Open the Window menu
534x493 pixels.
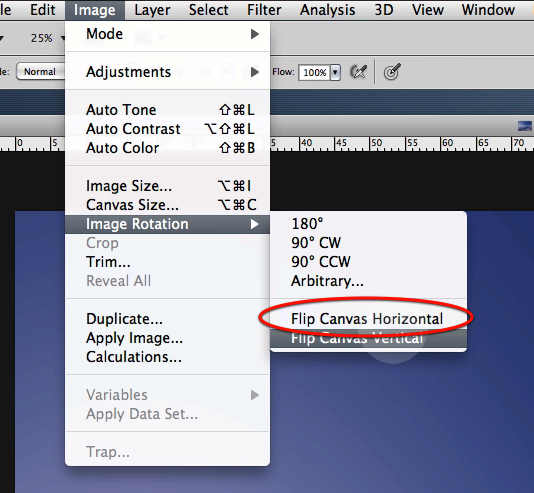click(488, 10)
